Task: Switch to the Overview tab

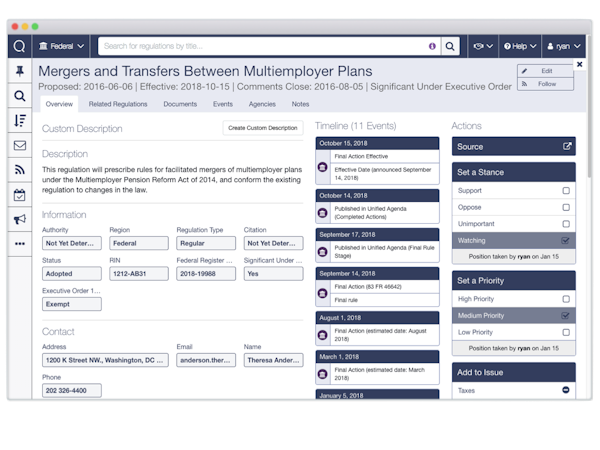Action: (x=59, y=104)
